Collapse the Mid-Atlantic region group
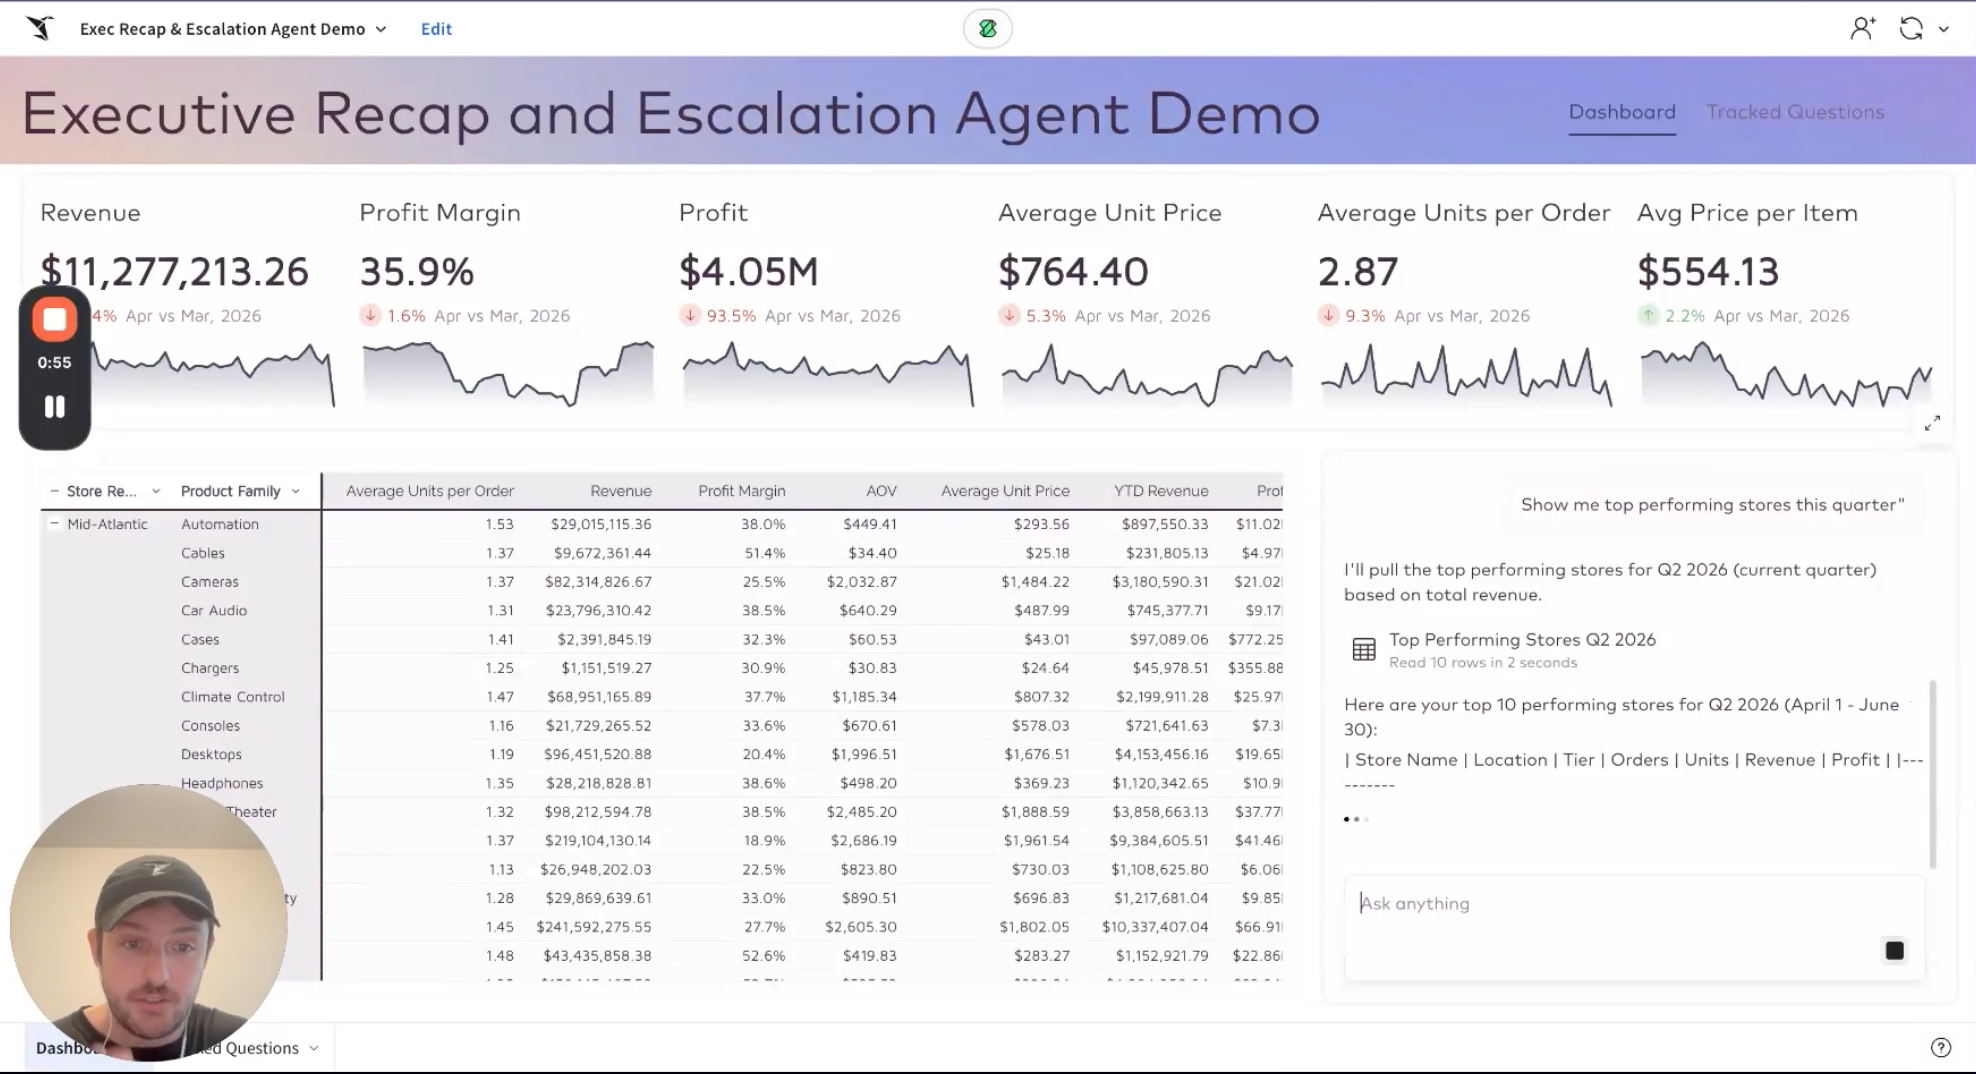This screenshot has width=1976, height=1074. point(55,524)
